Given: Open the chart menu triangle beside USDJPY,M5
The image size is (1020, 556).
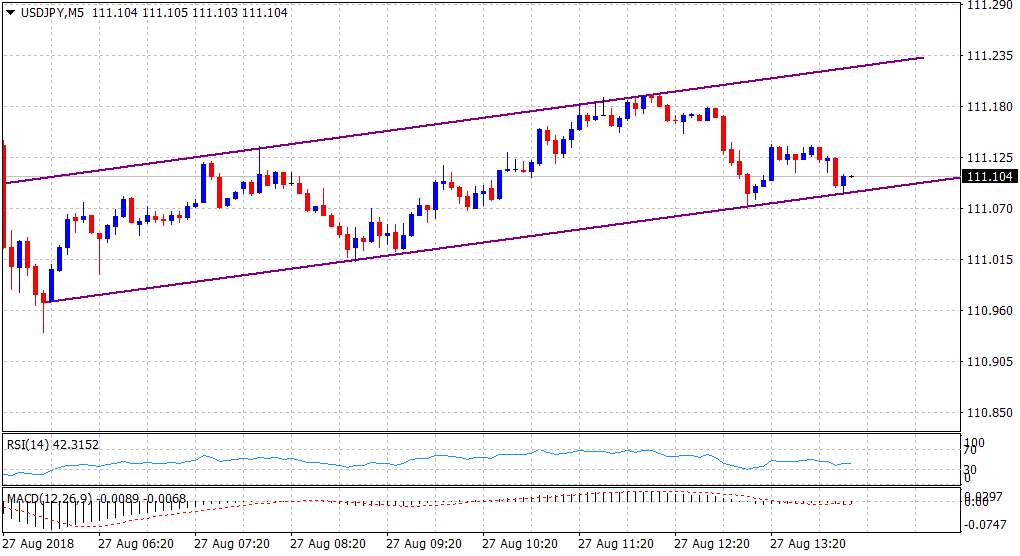Looking at the screenshot, I should coord(11,13).
